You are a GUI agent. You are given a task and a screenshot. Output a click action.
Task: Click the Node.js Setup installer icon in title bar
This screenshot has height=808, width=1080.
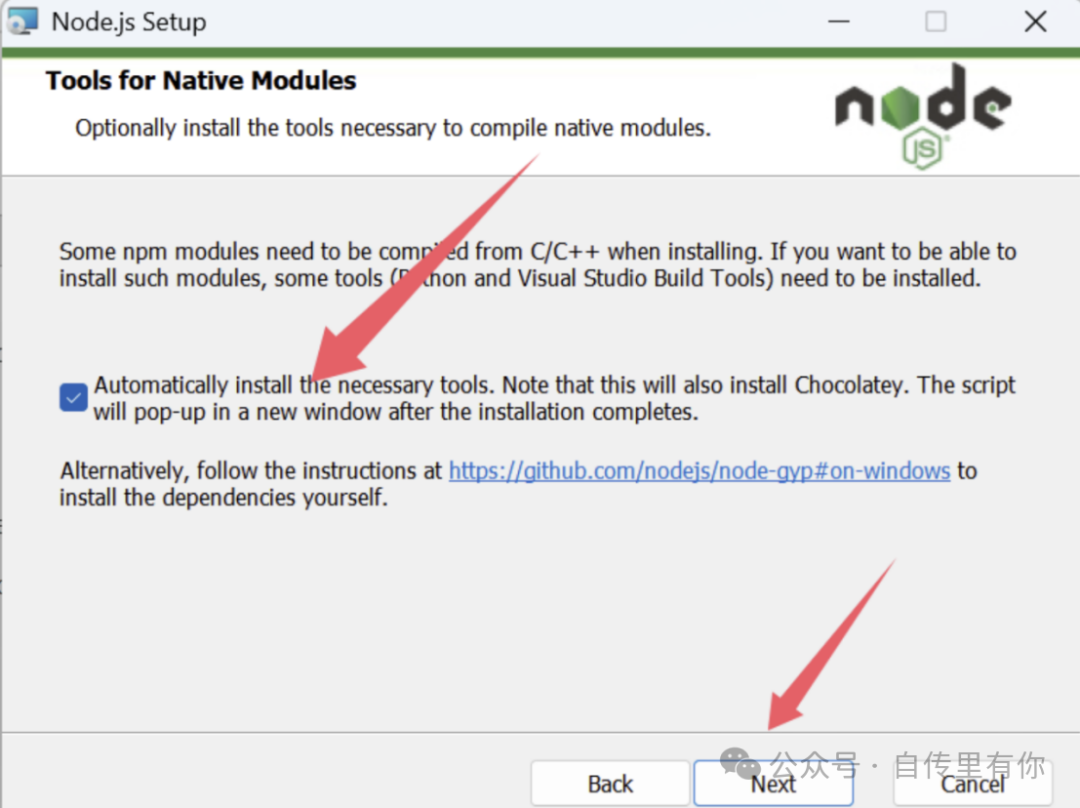click(22, 21)
